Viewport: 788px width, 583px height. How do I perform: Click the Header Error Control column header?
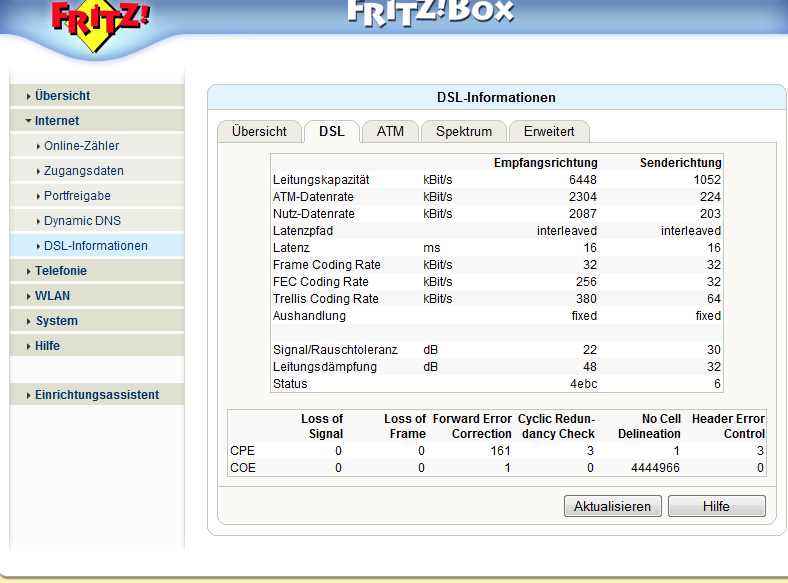(729, 426)
